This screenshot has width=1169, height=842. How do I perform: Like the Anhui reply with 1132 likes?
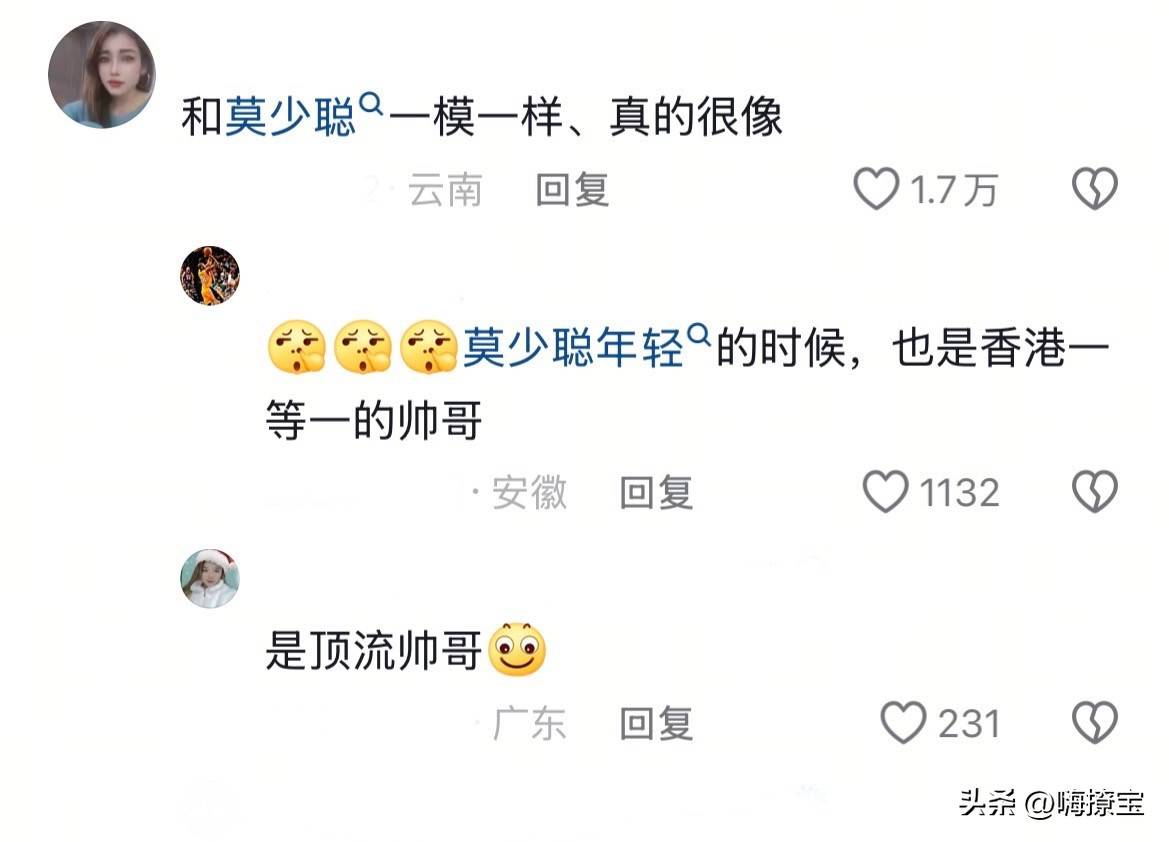coord(885,491)
